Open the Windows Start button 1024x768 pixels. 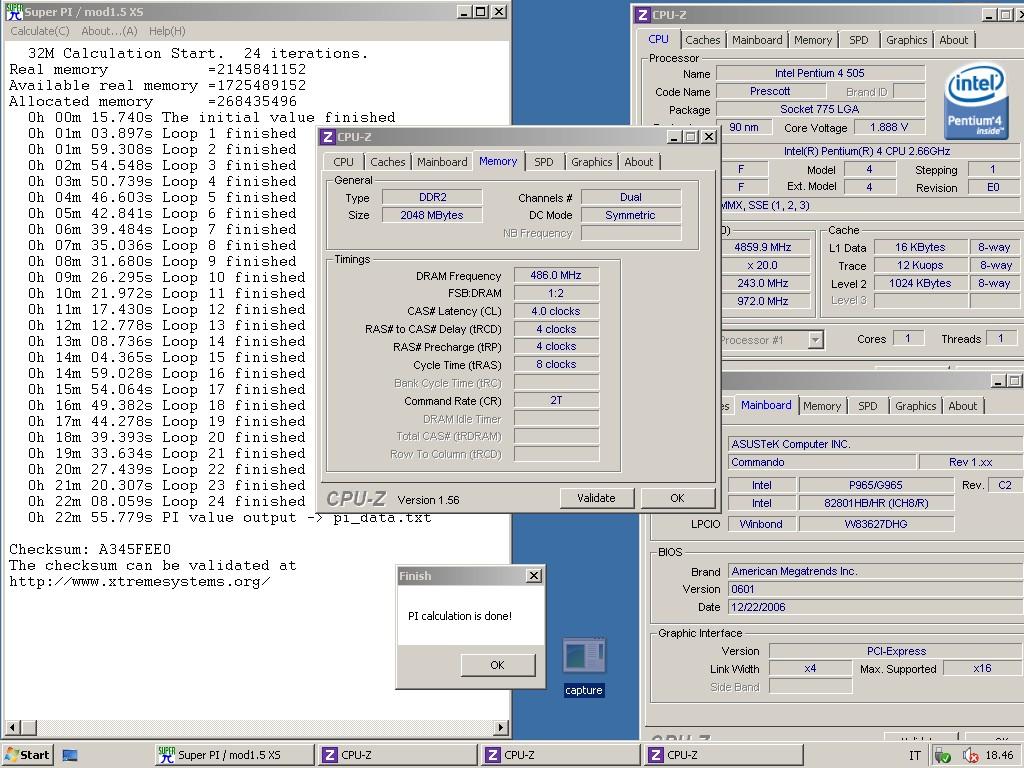click(x=27, y=755)
